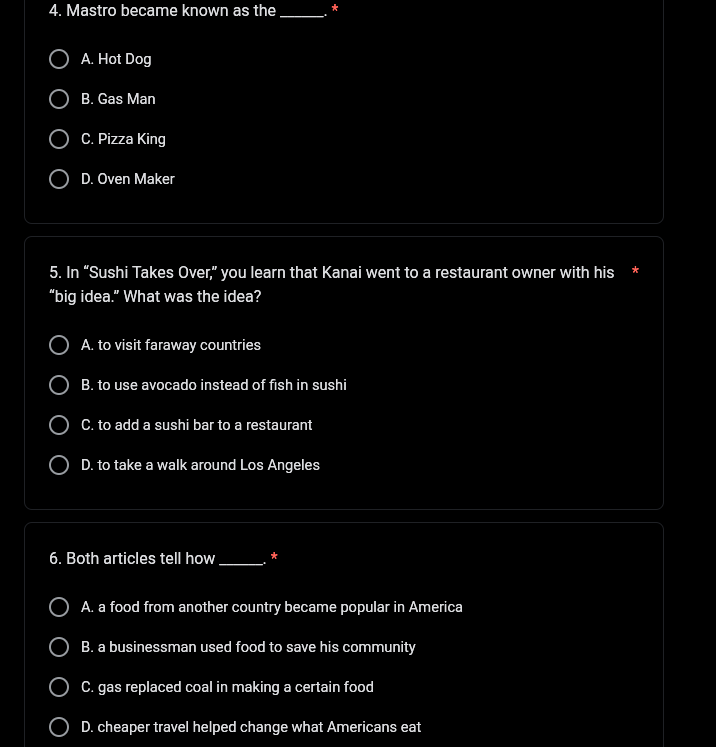
Task: Select A. to visit faraway countries
Action: coord(59,345)
